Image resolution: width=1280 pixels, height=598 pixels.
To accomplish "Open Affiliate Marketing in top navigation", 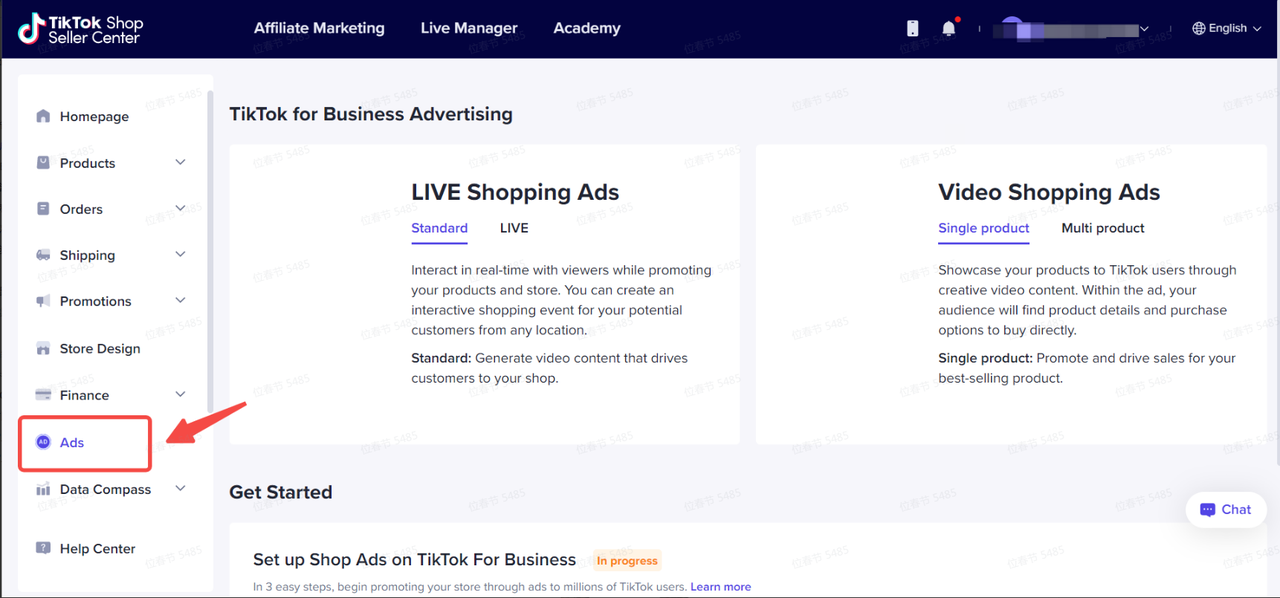I will click(x=319, y=28).
